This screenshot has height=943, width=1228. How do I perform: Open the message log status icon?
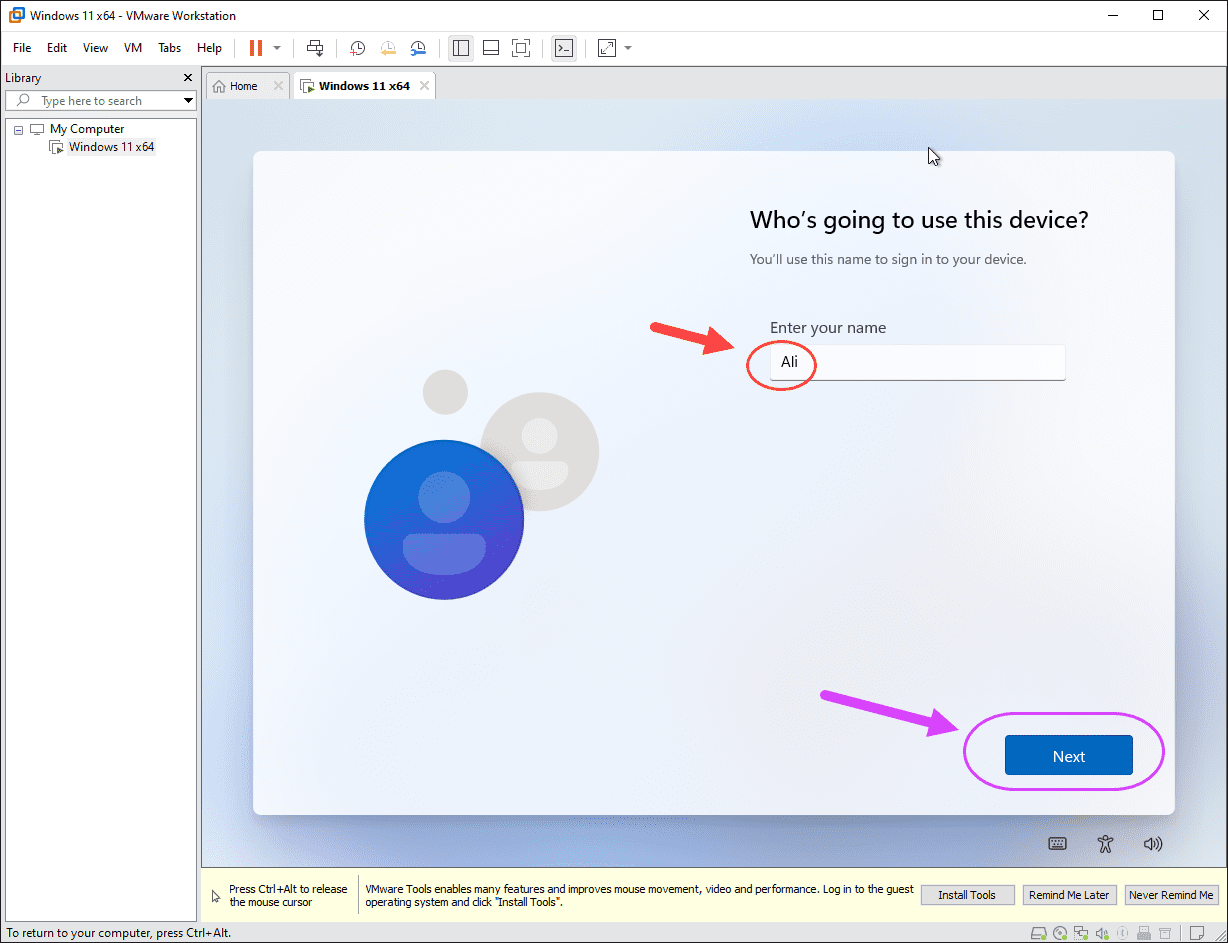point(1197,933)
